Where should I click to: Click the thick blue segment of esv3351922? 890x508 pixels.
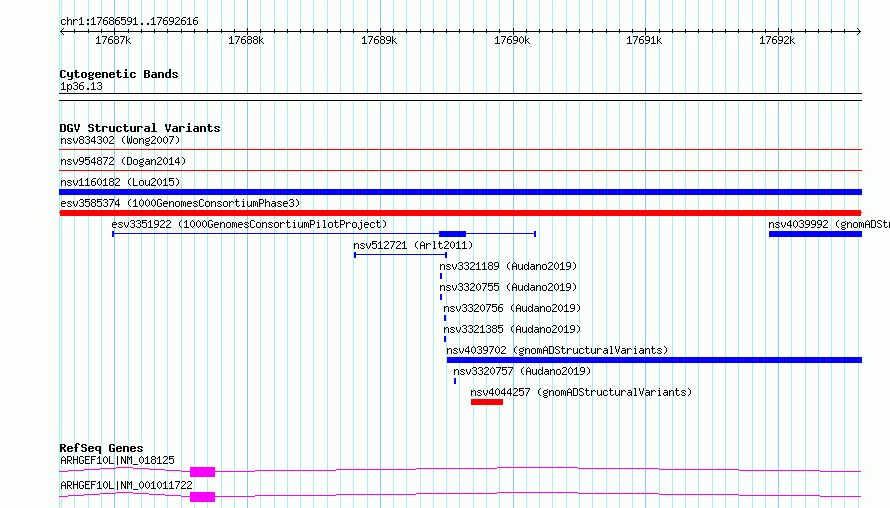(x=452, y=234)
